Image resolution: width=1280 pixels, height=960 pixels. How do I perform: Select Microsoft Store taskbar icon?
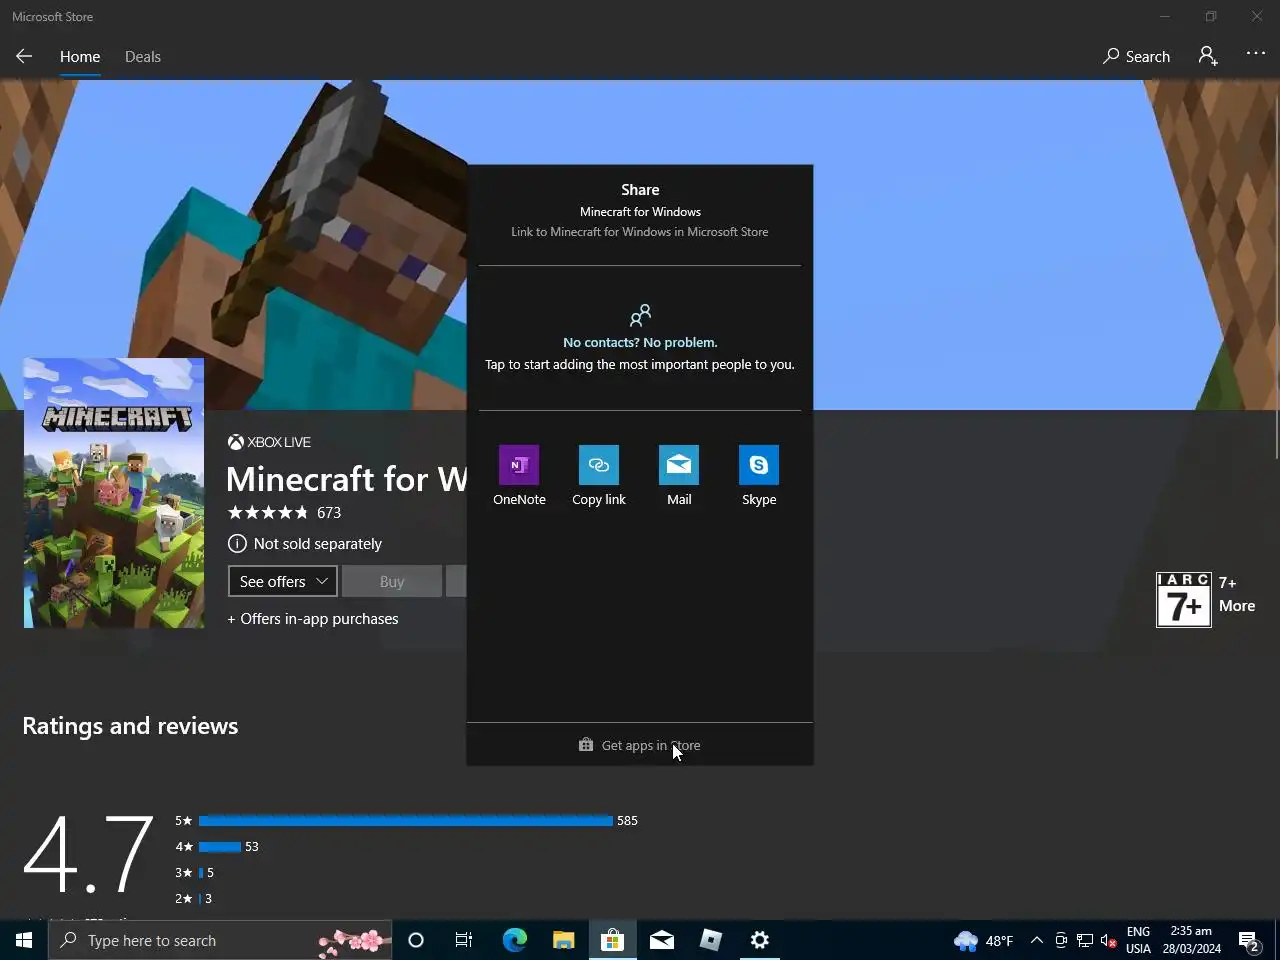612,940
